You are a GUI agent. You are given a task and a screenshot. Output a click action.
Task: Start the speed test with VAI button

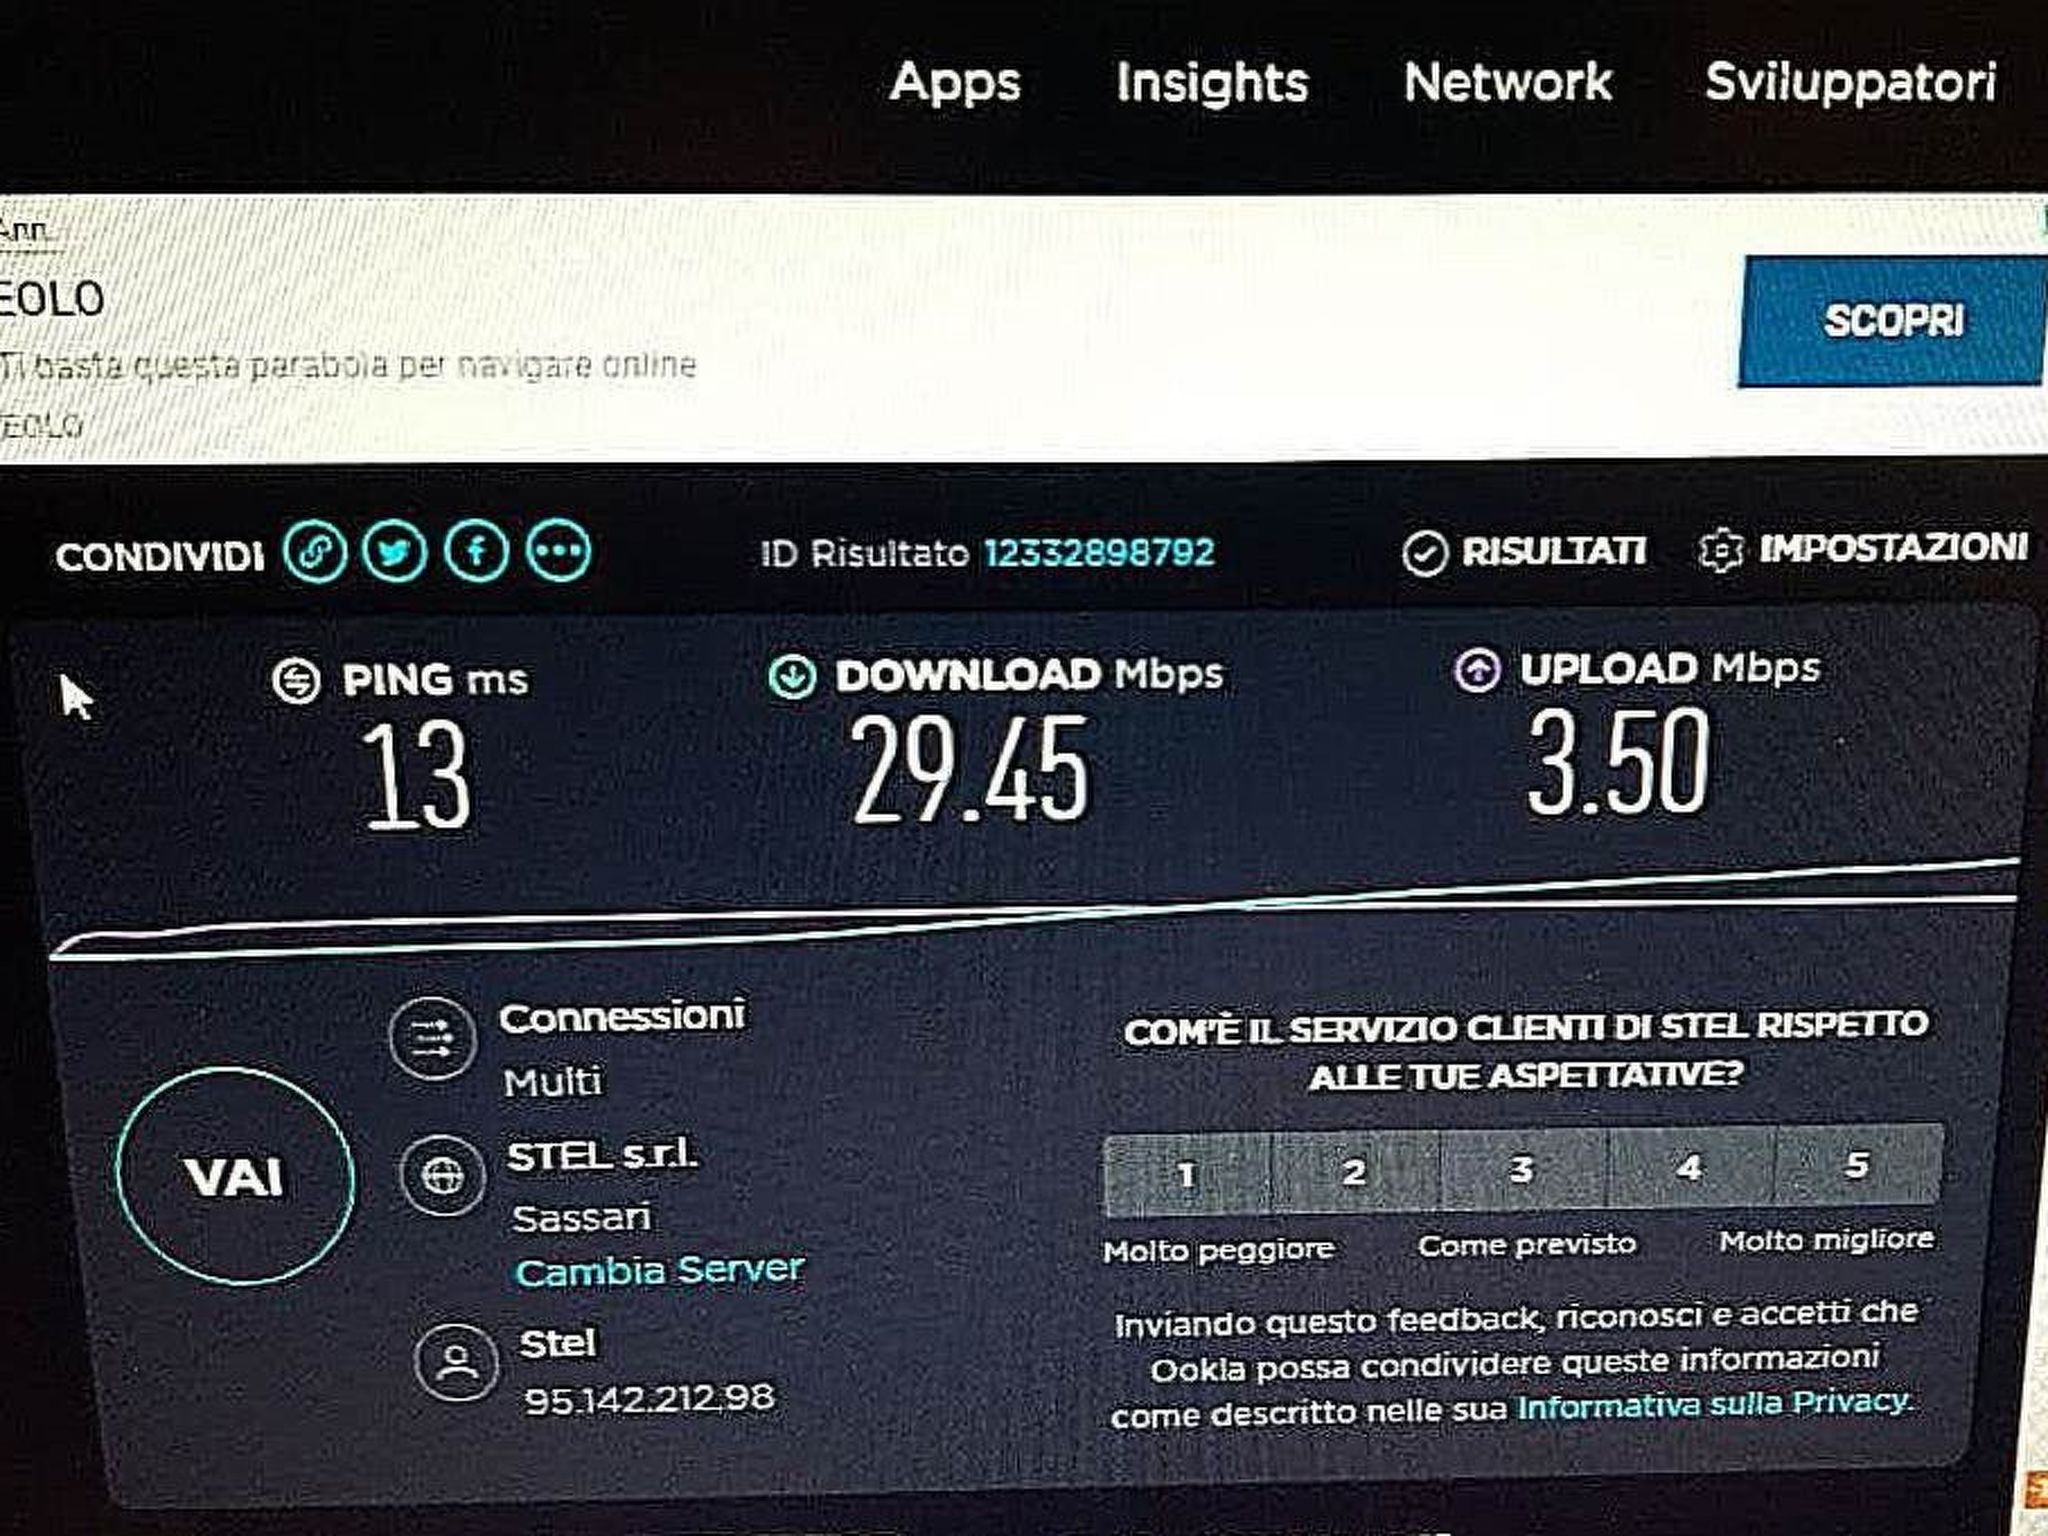[235, 1176]
